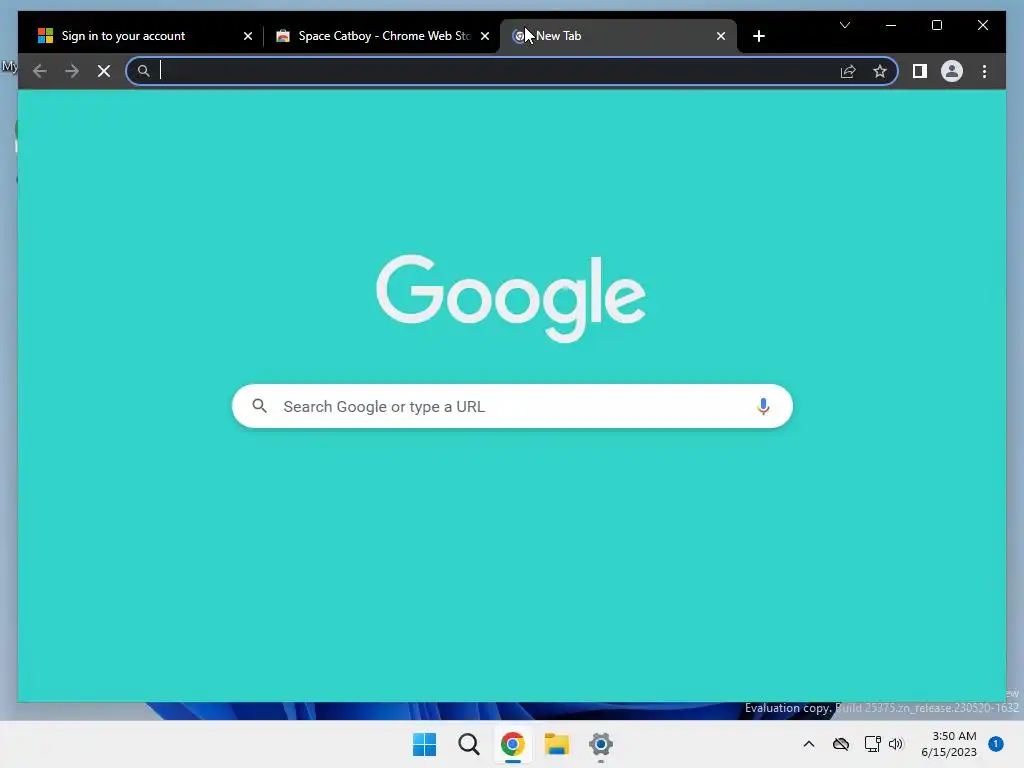Open a new tab with plus button
This screenshot has height=768, width=1024.
pos(758,36)
